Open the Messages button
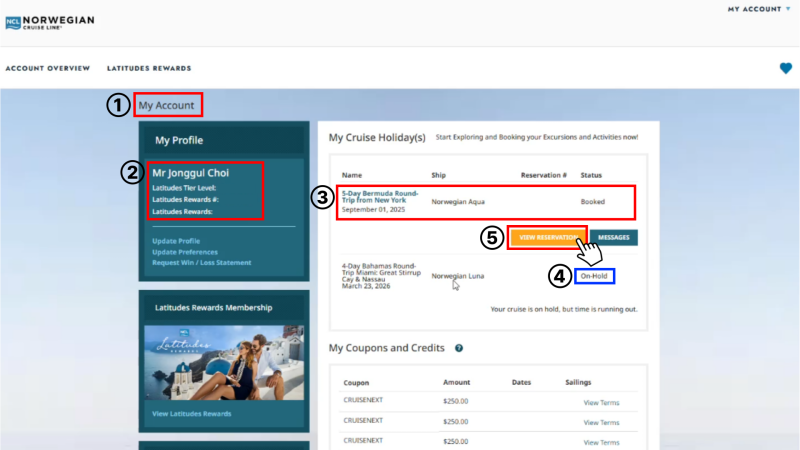Screen dimensions: 800x450 pyautogui.click(x=613, y=237)
